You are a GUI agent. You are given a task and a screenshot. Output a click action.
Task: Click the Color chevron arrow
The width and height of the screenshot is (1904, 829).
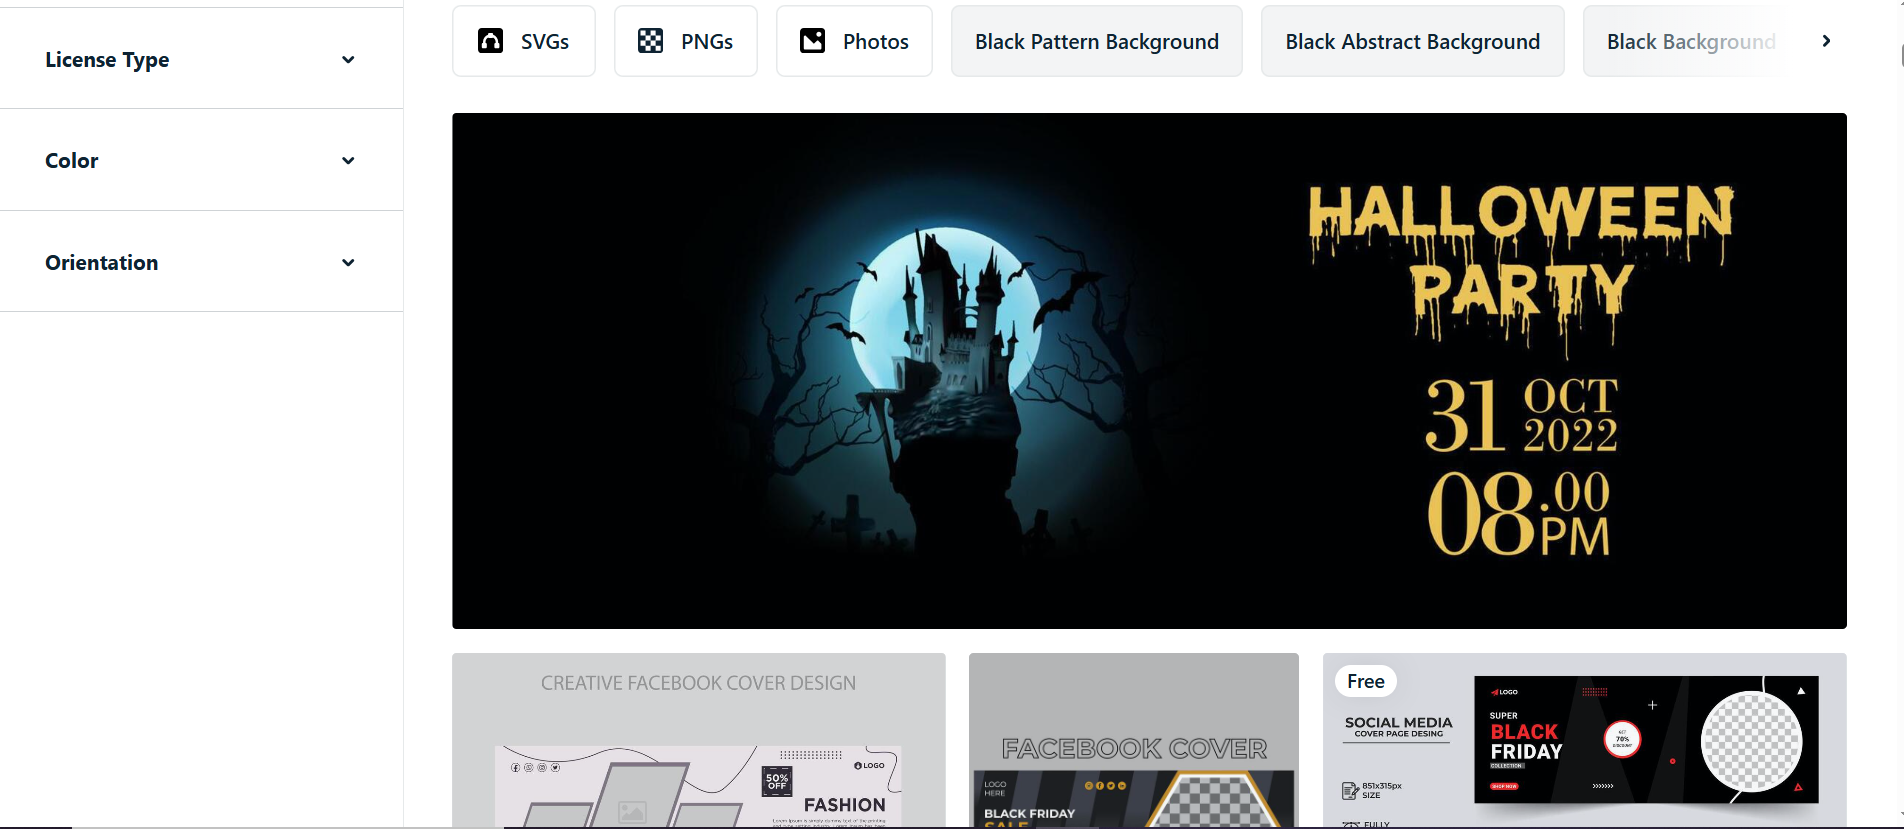[x=348, y=161]
